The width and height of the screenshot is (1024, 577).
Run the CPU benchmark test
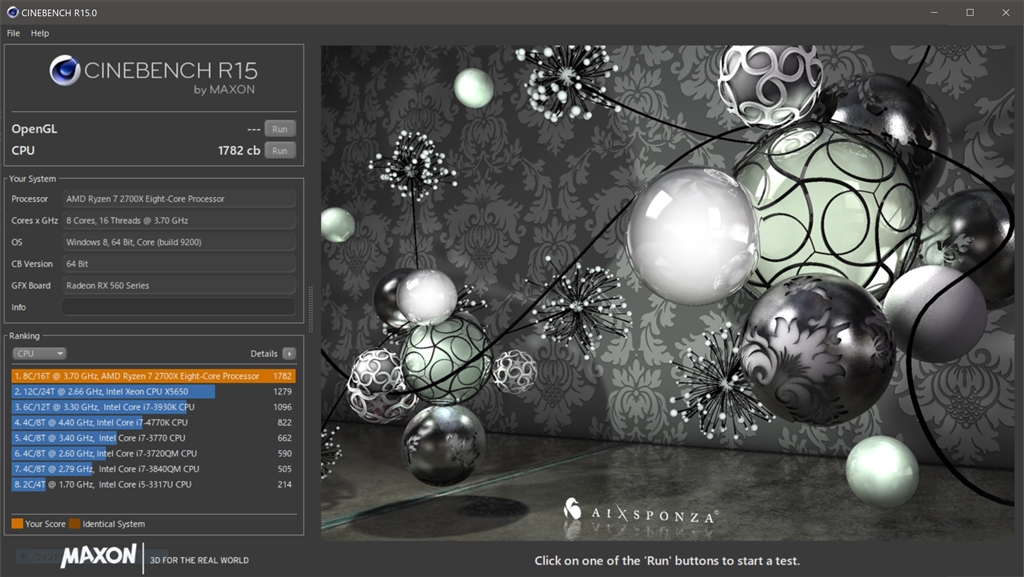280,151
